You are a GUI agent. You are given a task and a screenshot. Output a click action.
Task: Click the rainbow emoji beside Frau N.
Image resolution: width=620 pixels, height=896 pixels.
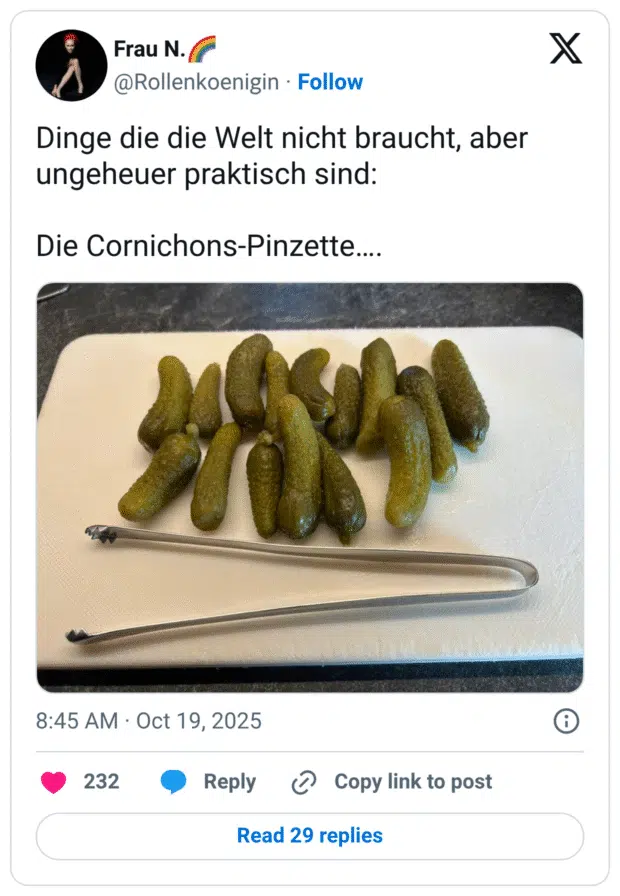[x=201, y=48]
